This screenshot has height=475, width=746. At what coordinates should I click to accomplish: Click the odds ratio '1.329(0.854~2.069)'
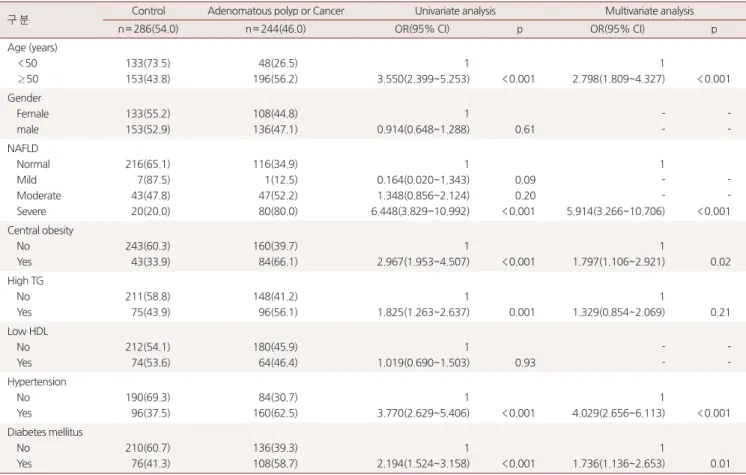pos(618,312)
